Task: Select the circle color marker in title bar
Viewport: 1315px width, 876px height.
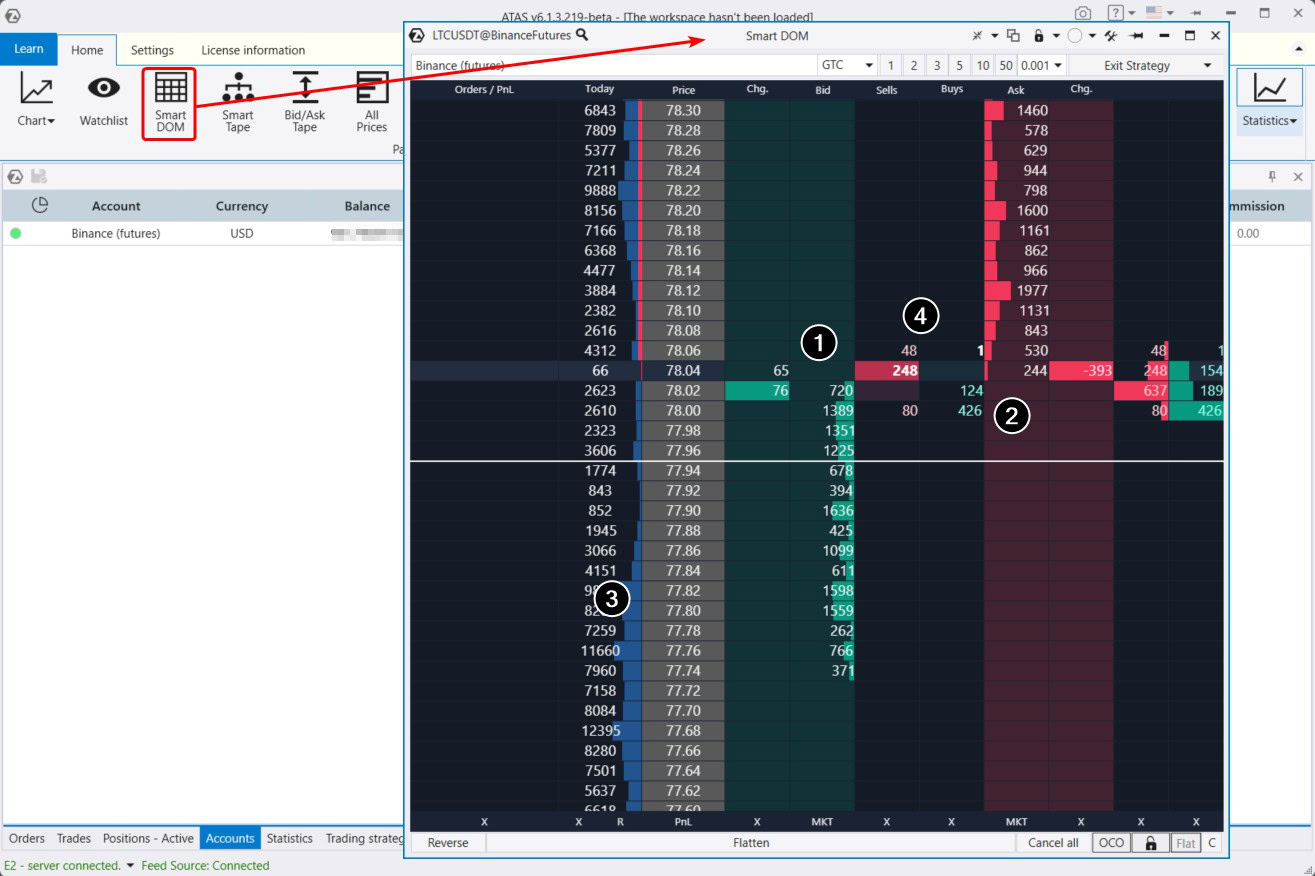Action: pyautogui.click(x=1075, y=36)
